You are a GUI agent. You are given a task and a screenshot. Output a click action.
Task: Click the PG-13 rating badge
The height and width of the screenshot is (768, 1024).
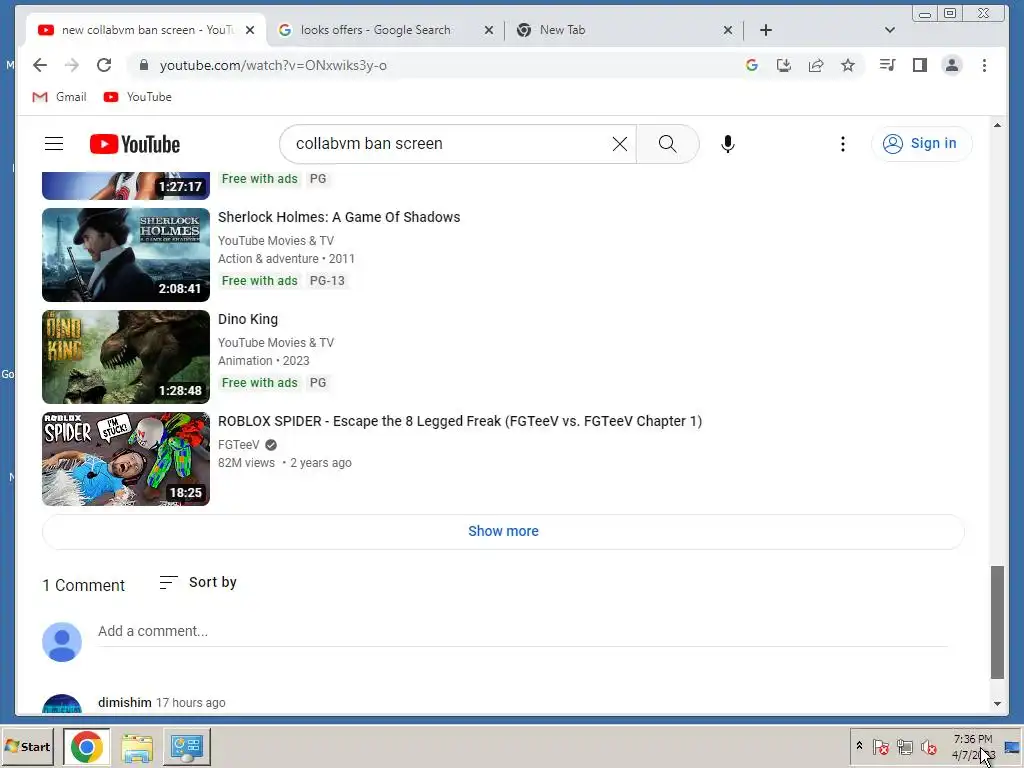click(x=327, y=281)
